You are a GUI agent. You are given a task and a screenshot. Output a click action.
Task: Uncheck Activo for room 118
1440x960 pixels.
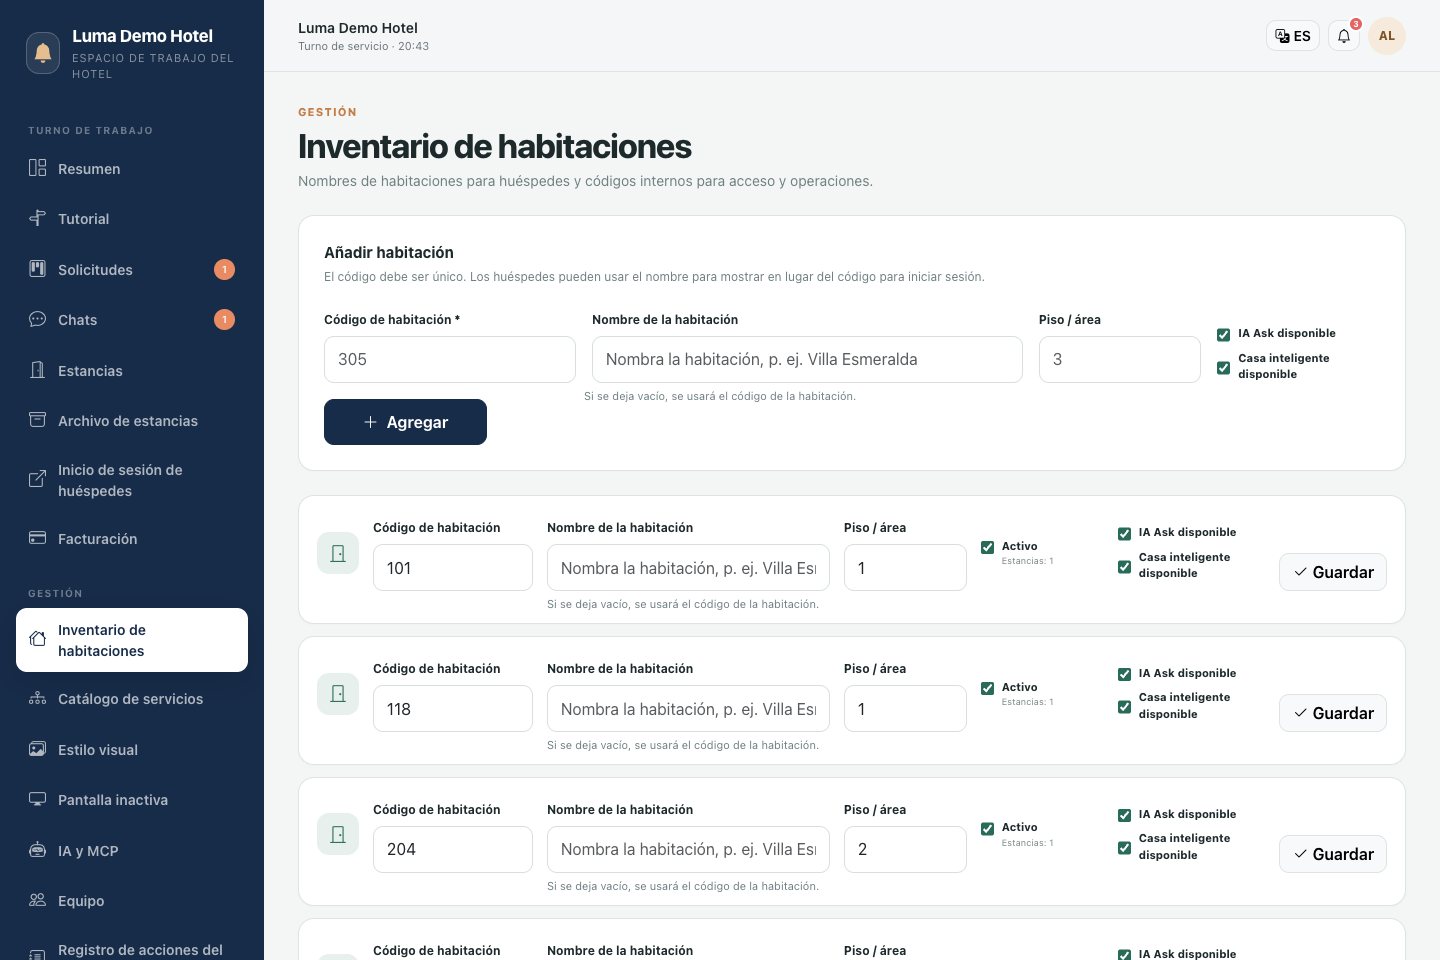tap(987, 688)
